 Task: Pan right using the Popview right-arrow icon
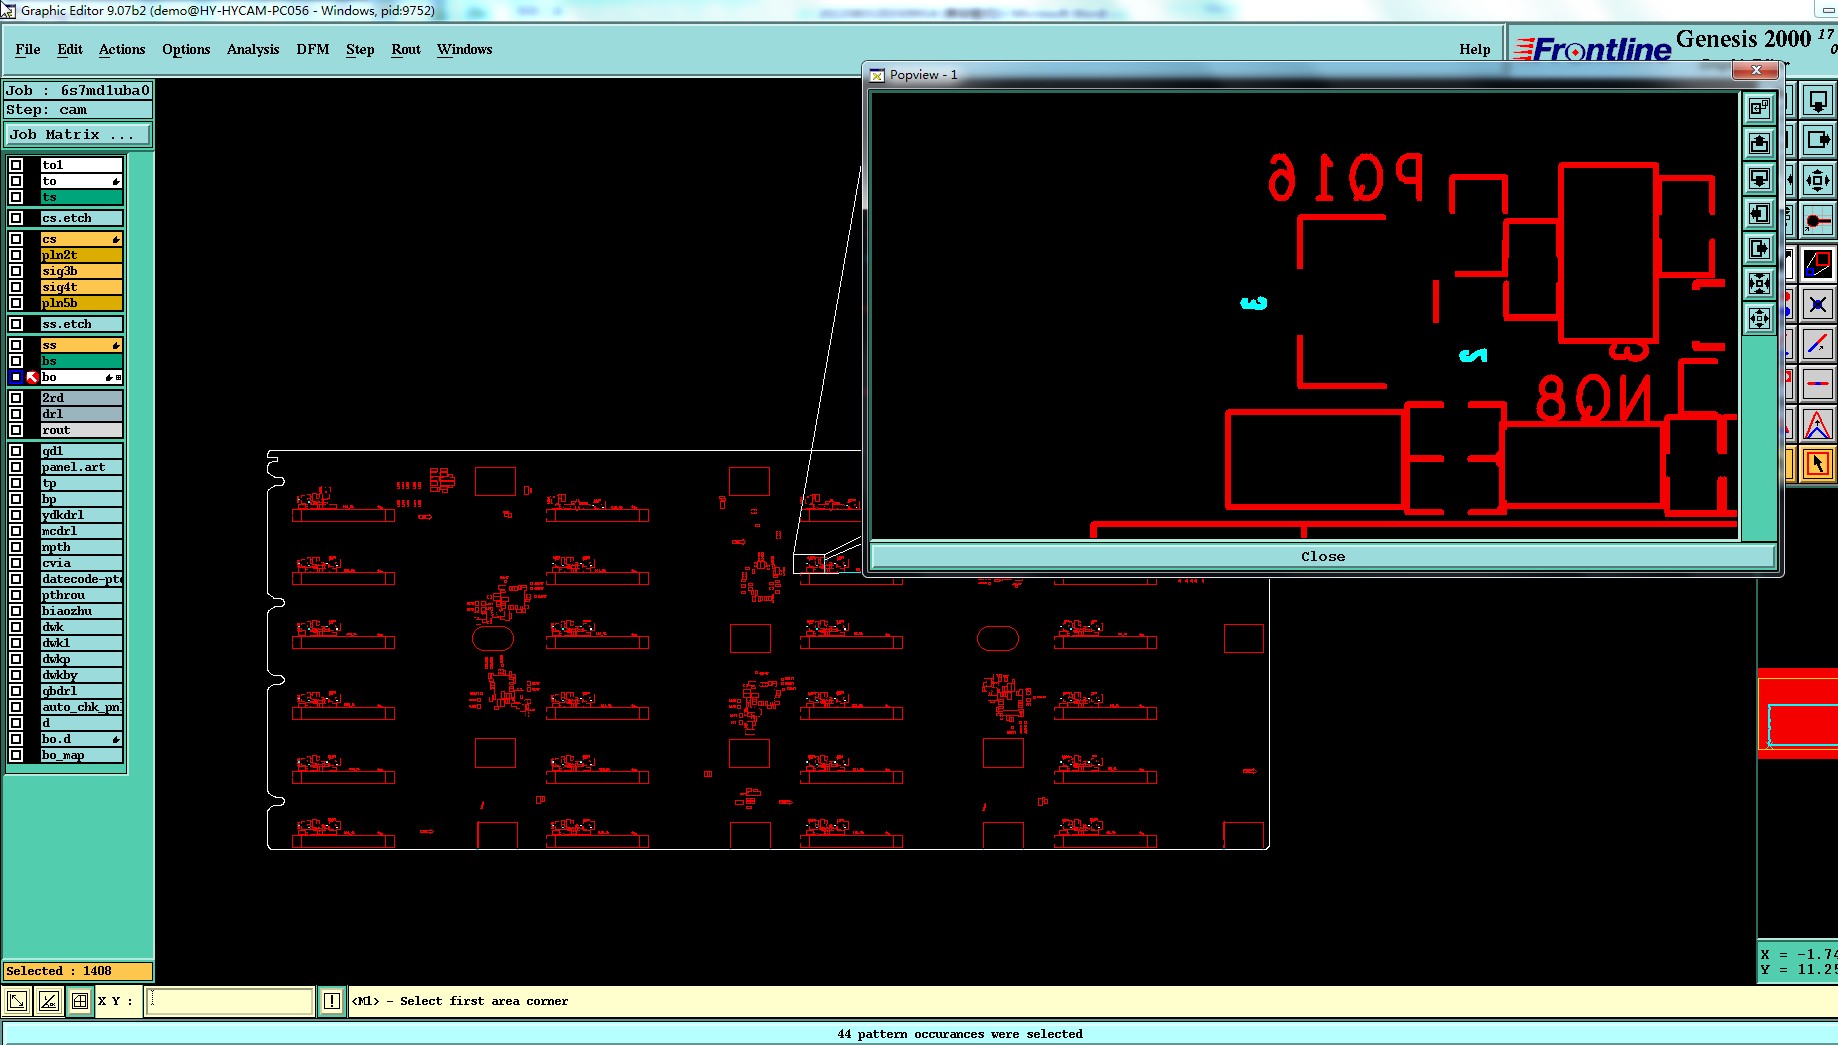click(x=1759, y=248)
